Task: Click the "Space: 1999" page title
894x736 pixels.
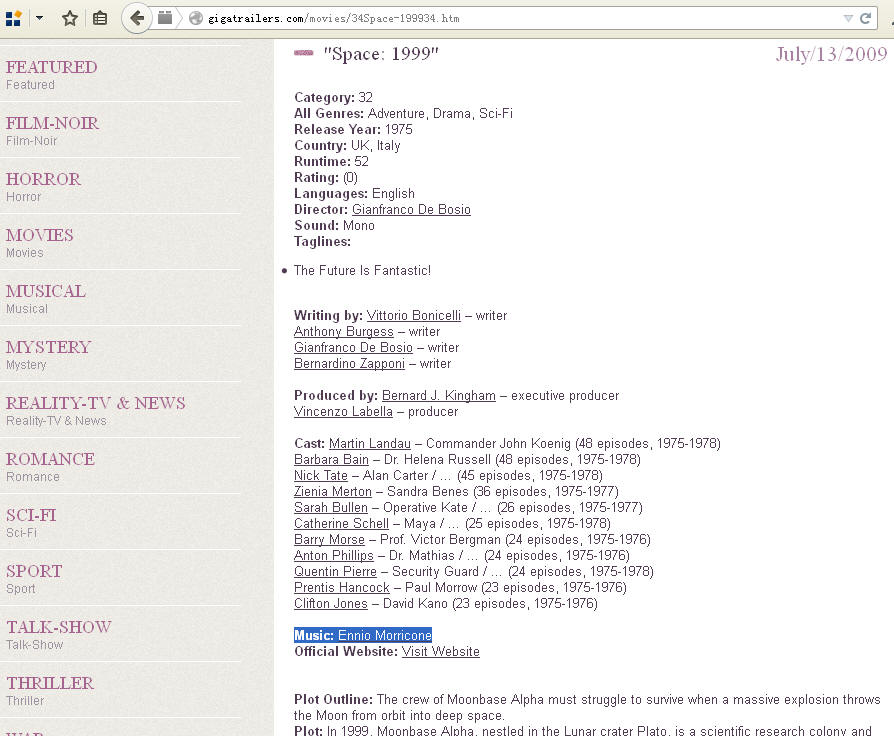Action: tap(381, 54)
